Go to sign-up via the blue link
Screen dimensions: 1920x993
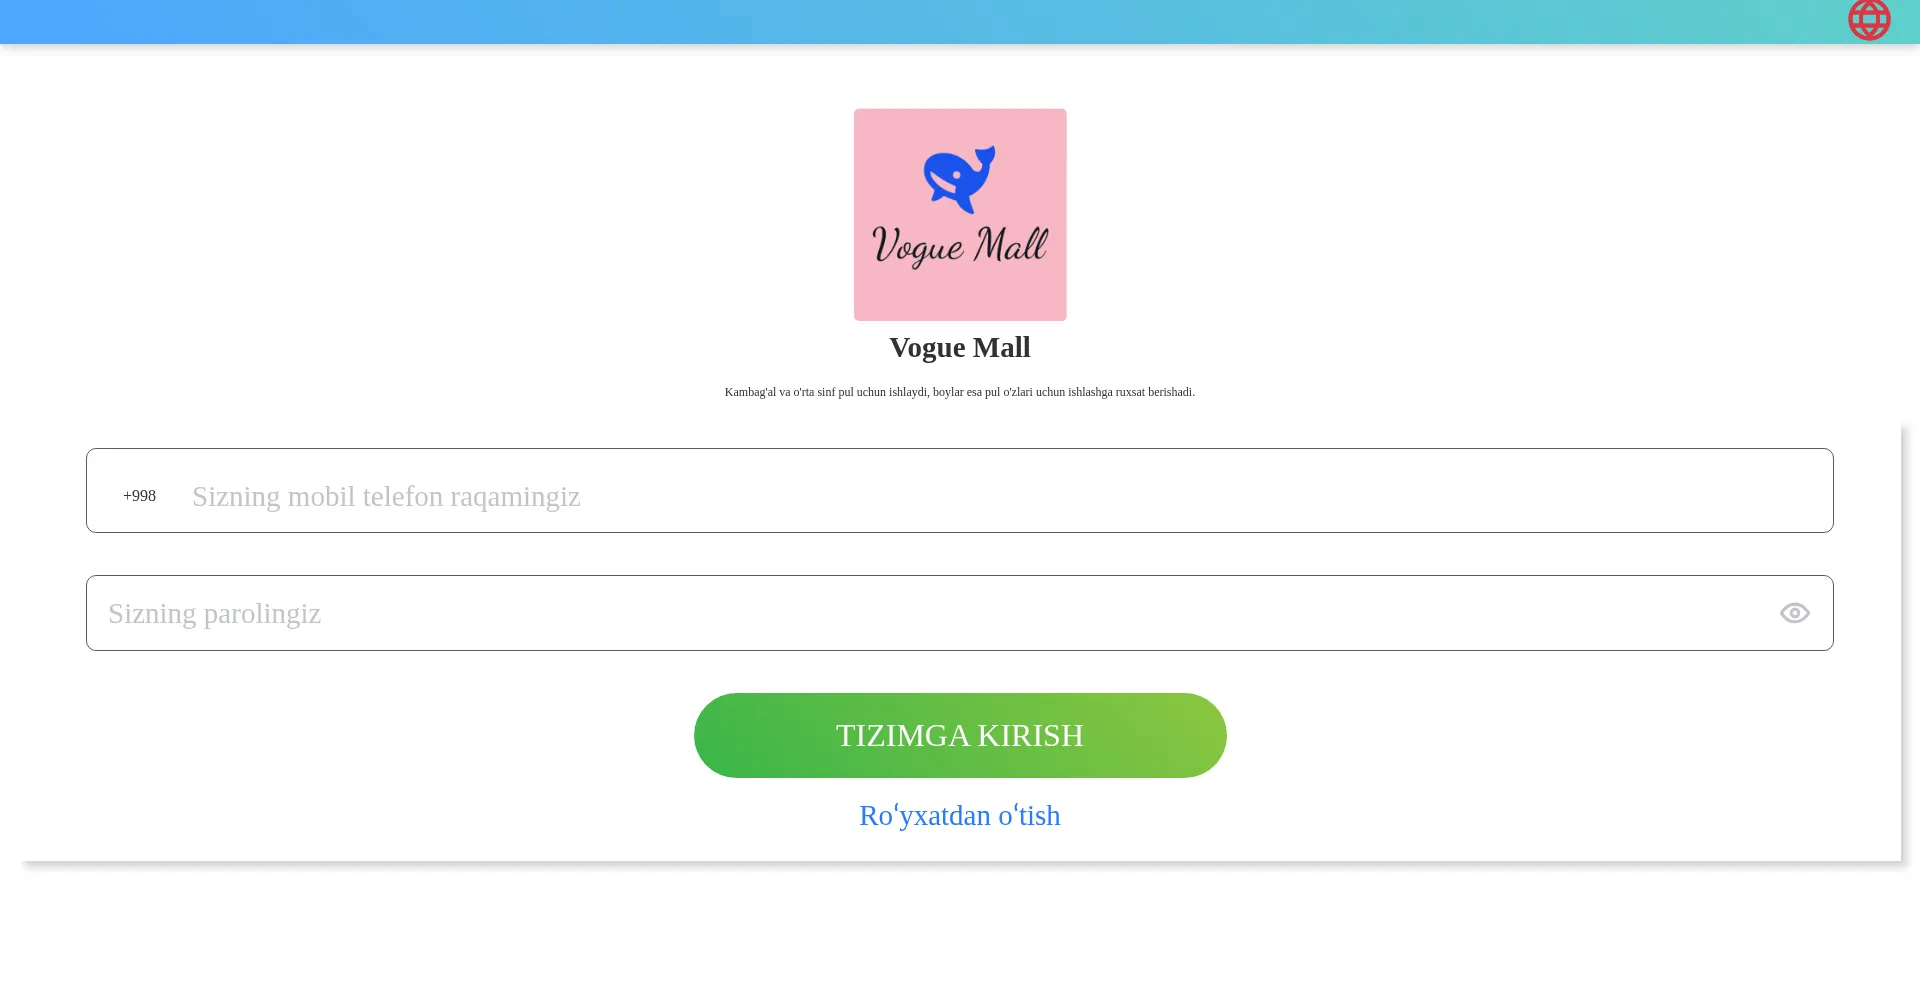[960, 816]
